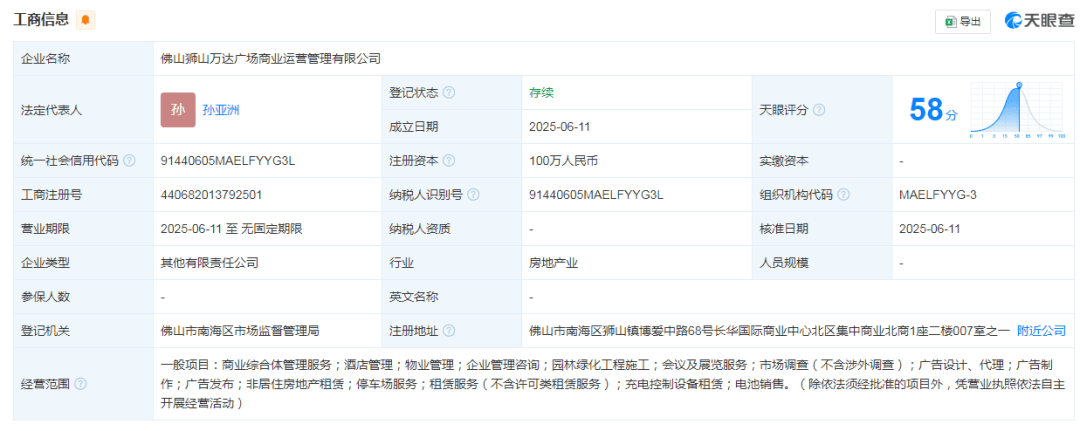This screenshot has height=431, width=1080.
Task: Click credit code 91440605MAELFYYG3L under 统一社会信用代码
Action: coord(227,161)
